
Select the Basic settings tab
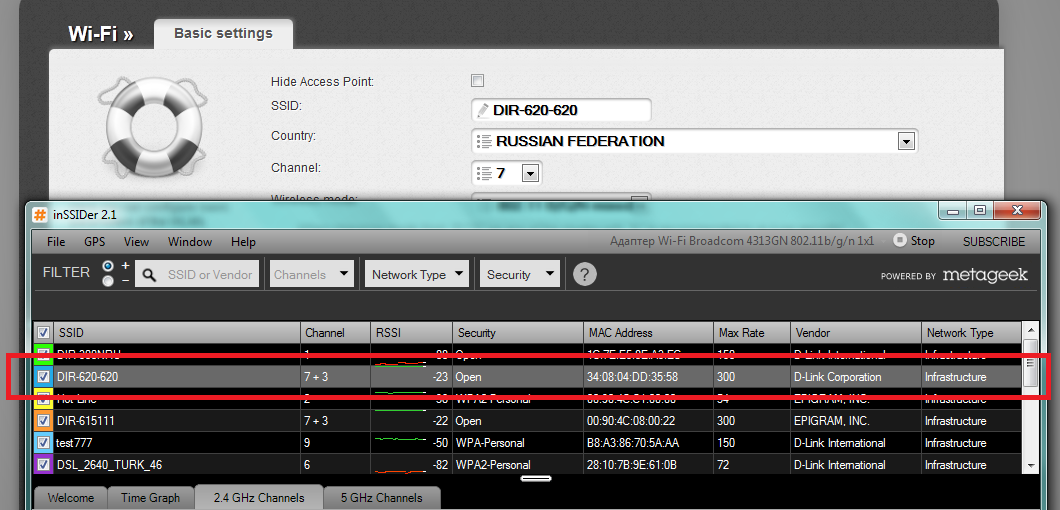tap(224, 33)
